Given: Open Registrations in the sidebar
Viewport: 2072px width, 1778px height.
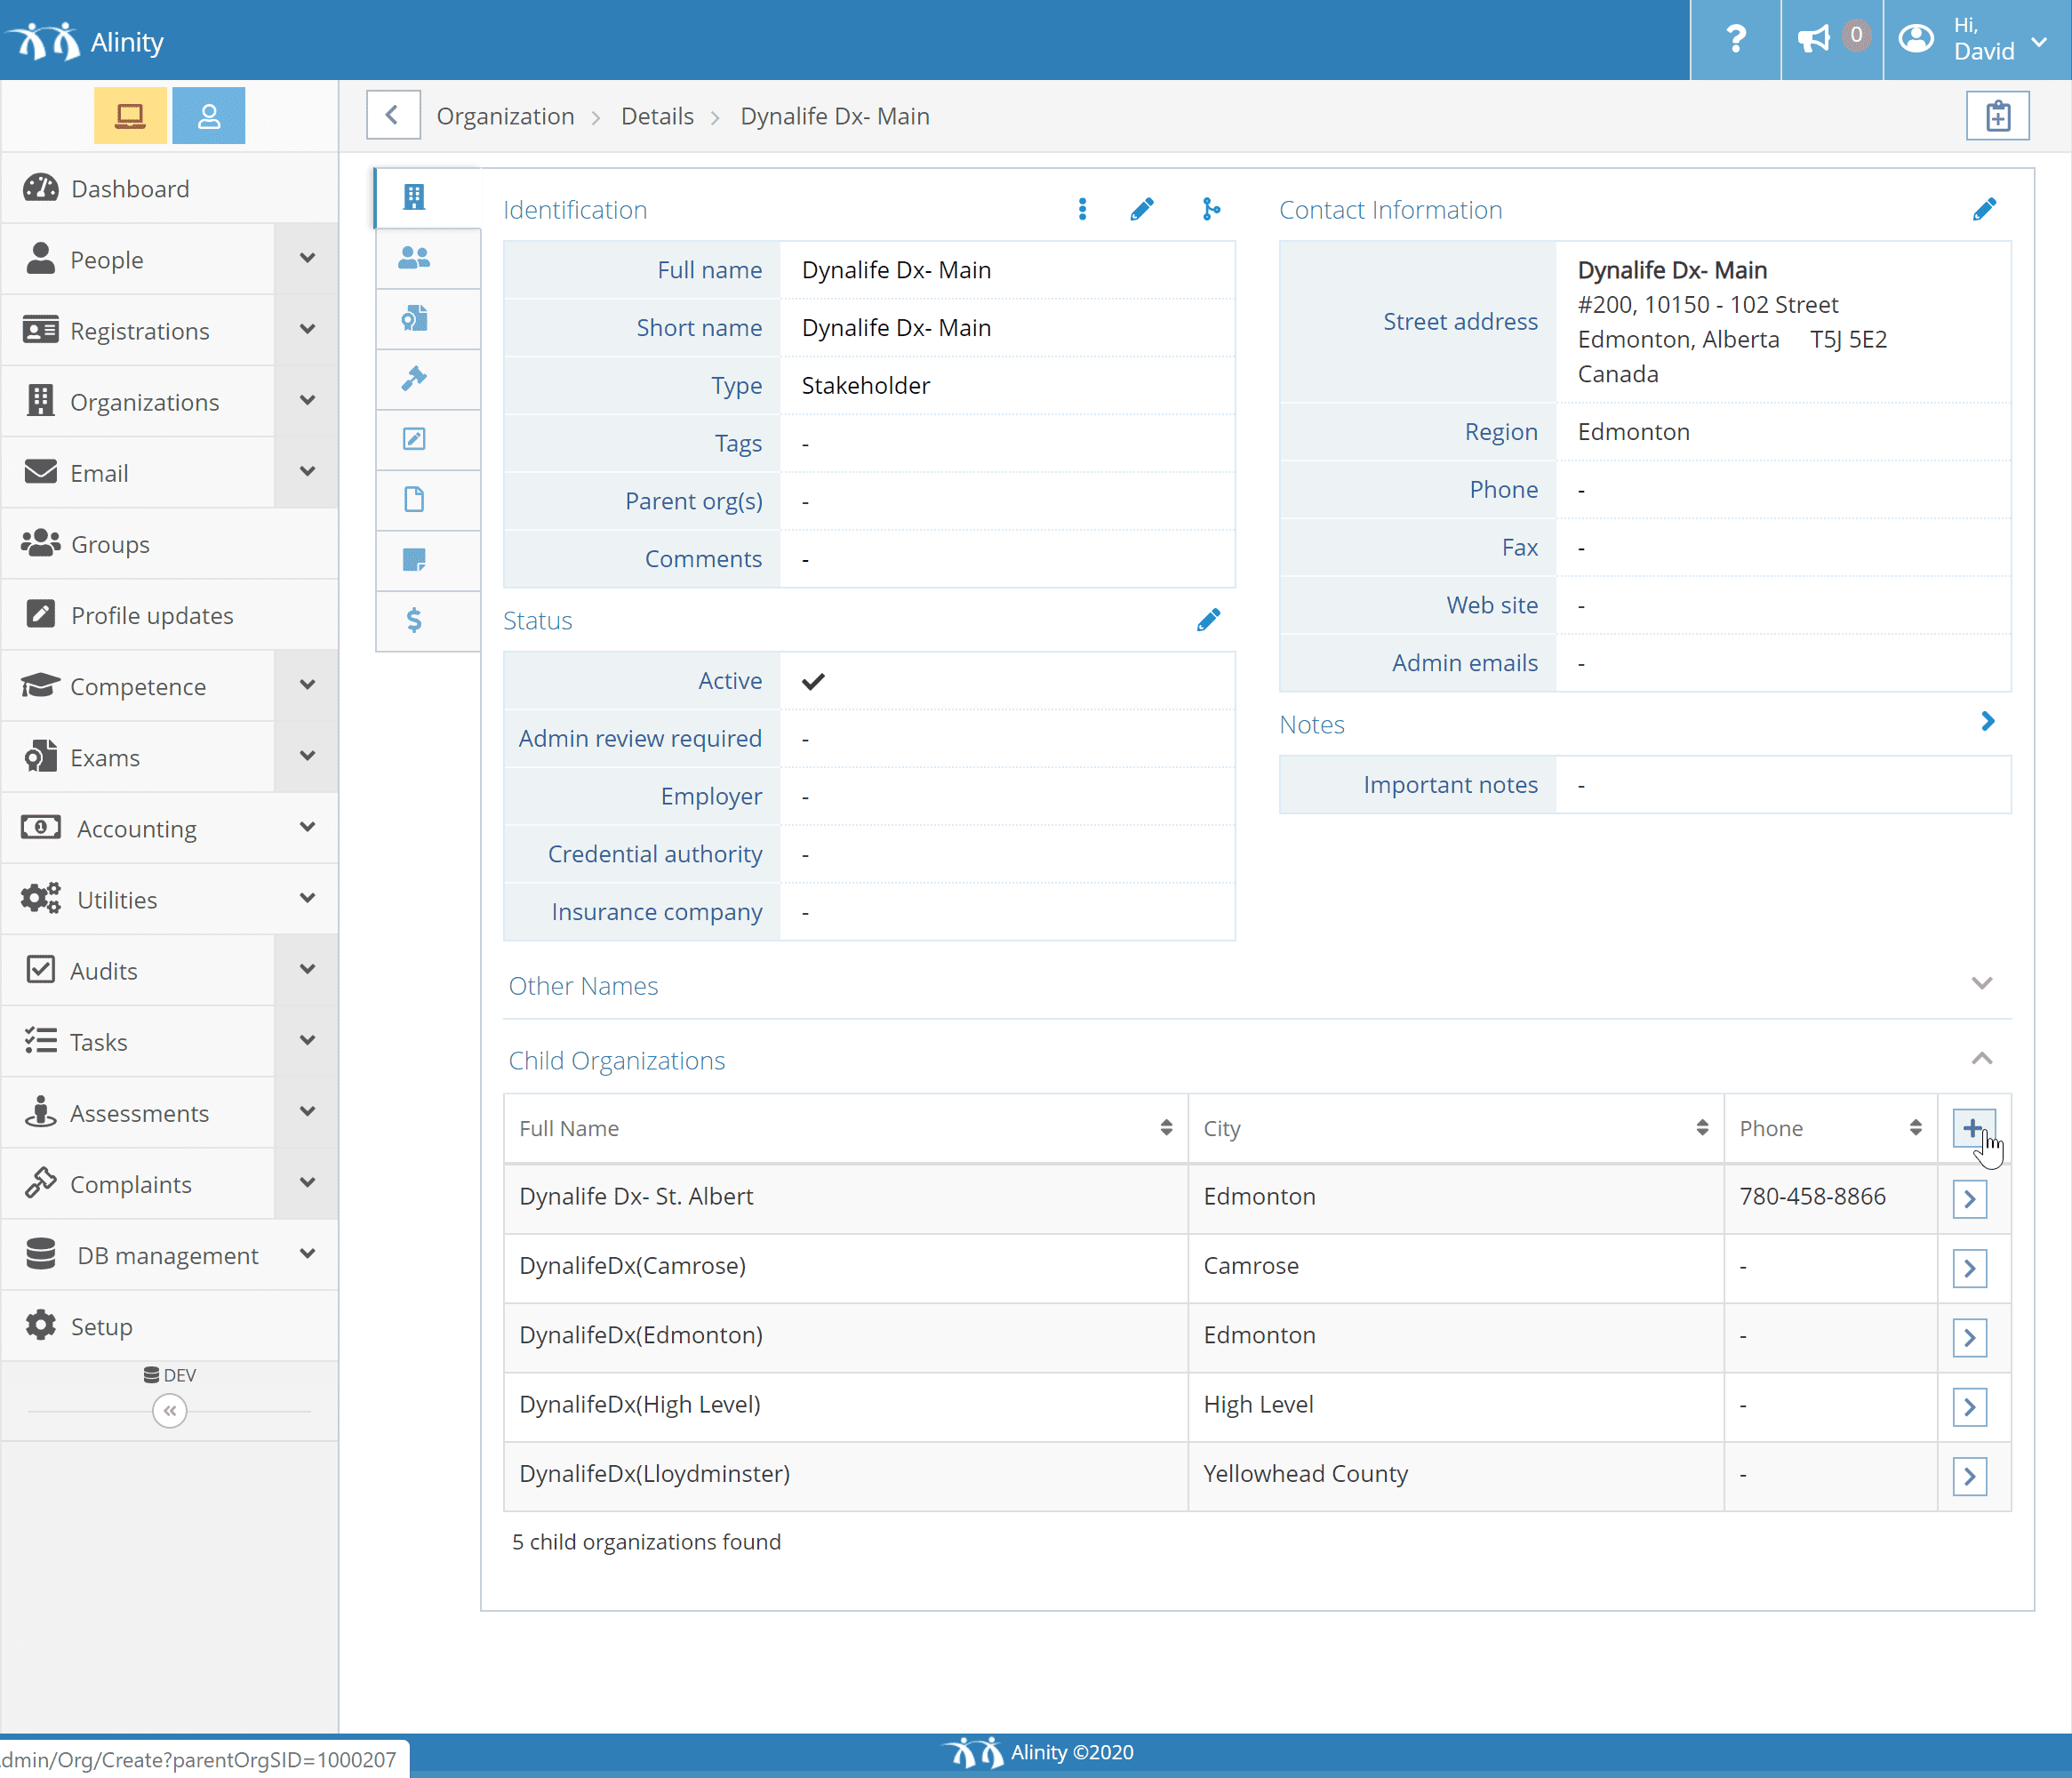Looking at the screenshot, I should (x=138, y=331).
